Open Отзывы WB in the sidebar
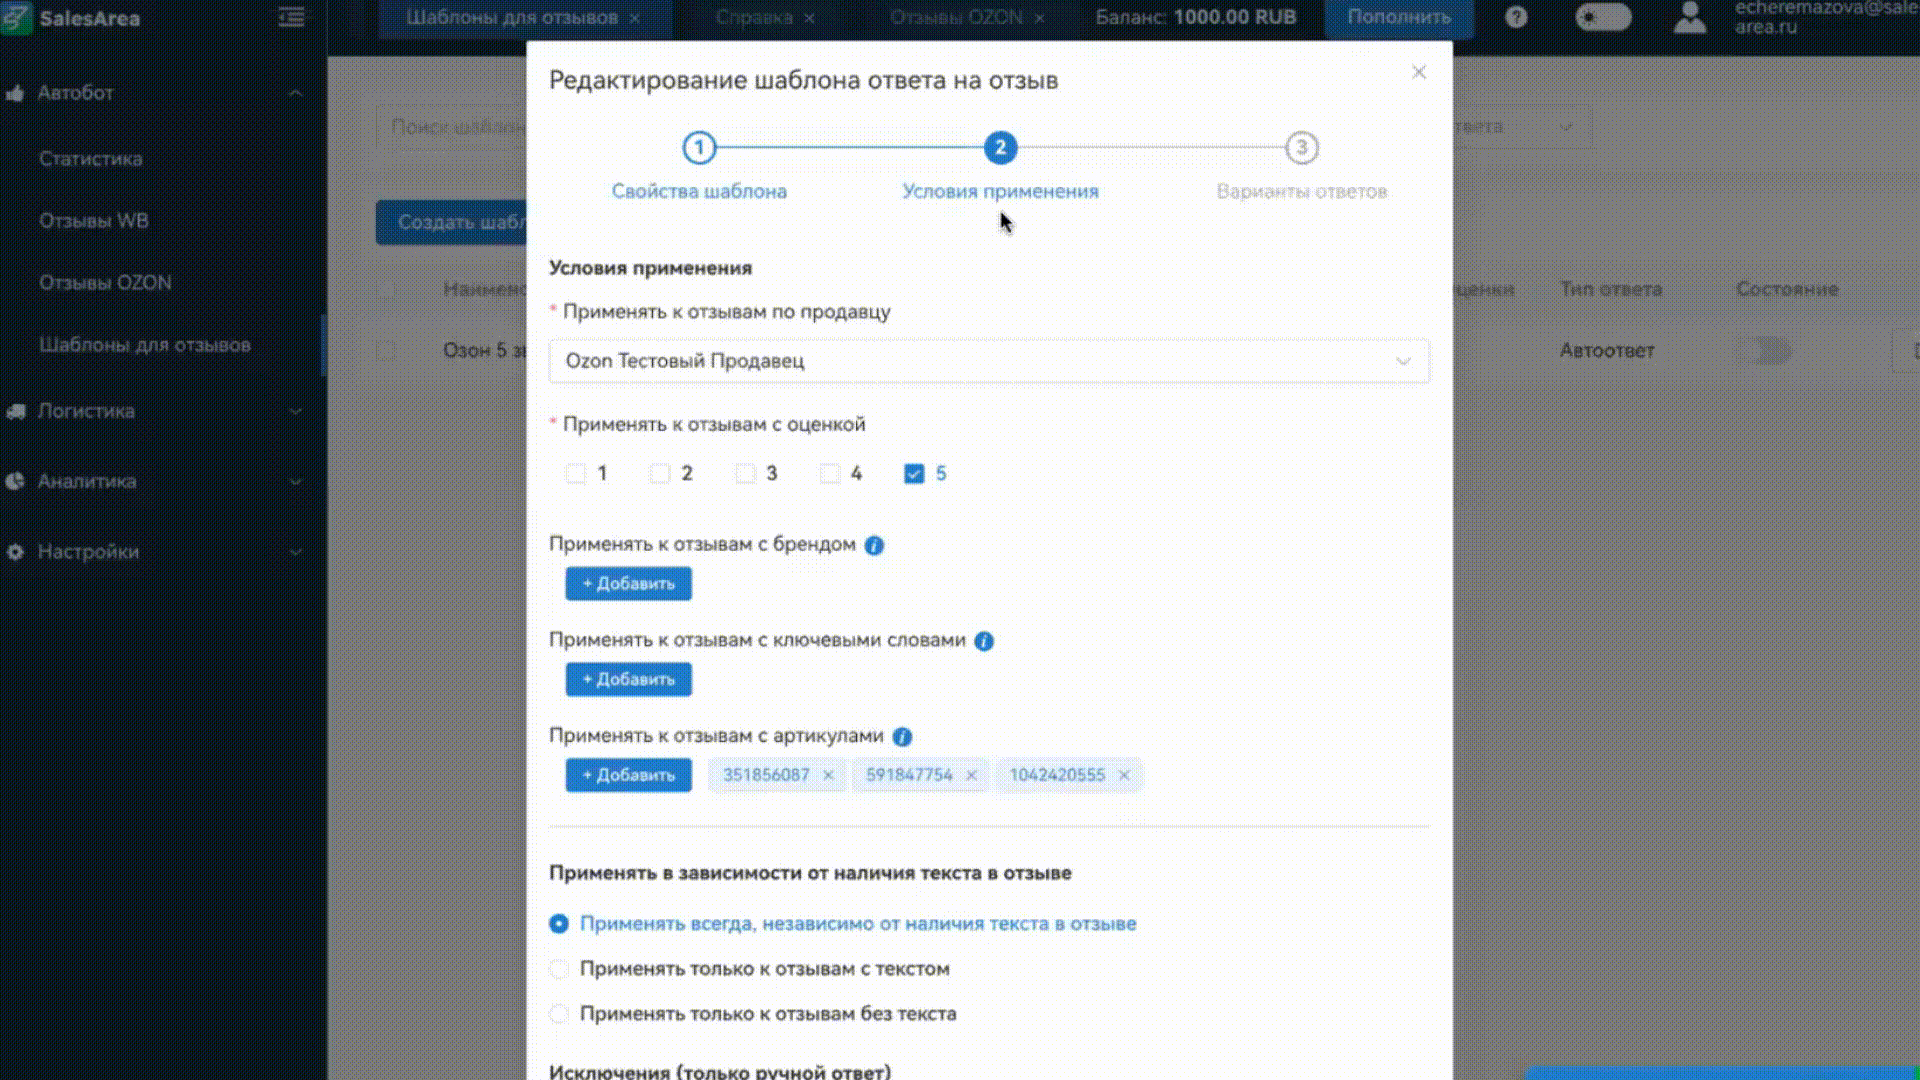The width and height of the screenshot is (1920, 1080). (x=94, y=221)
